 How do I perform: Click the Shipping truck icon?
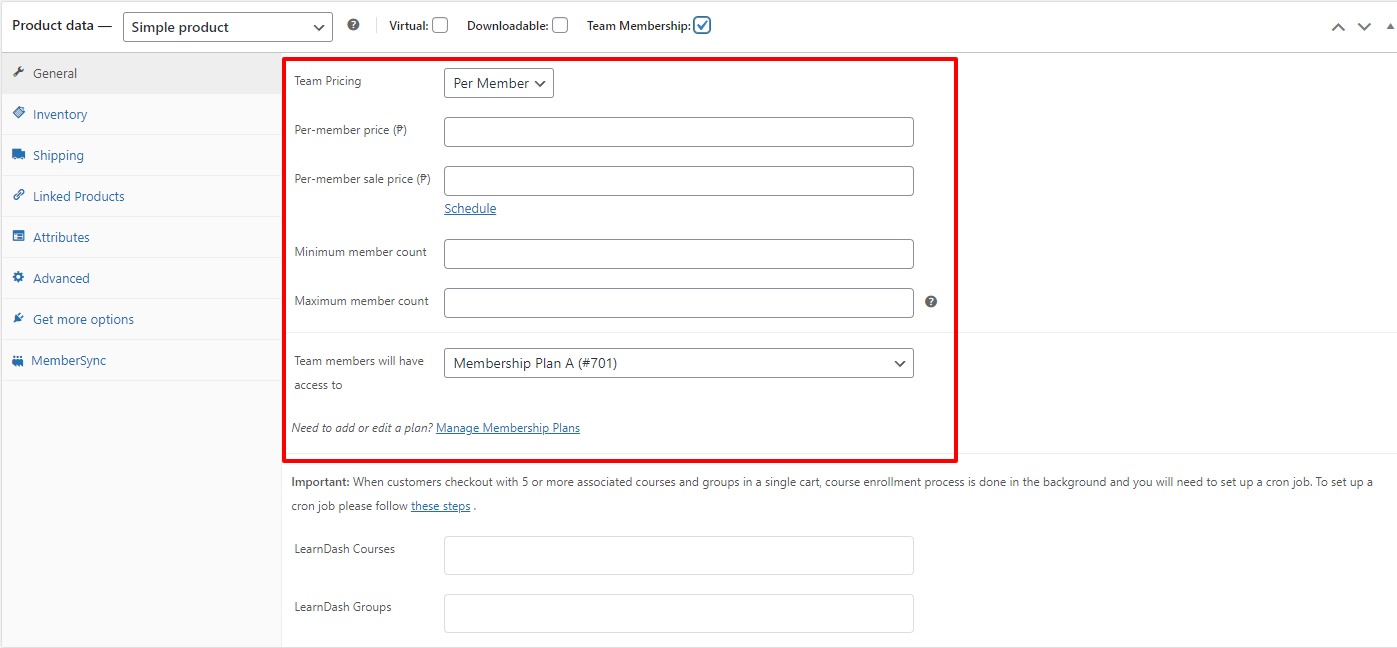(x=18, y=155)
